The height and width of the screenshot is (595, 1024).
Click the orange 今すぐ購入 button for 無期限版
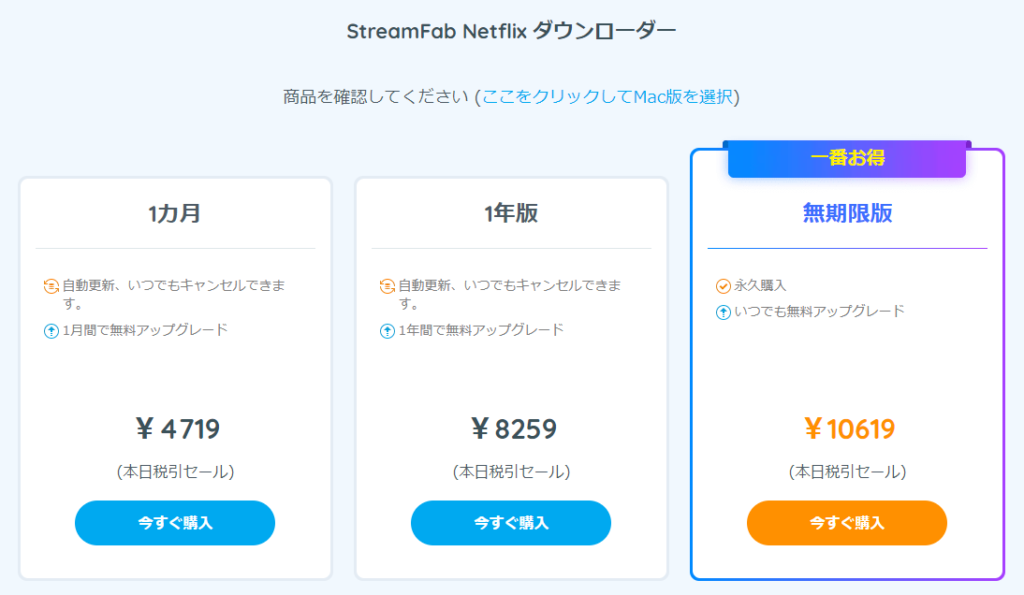pos(847,523)
